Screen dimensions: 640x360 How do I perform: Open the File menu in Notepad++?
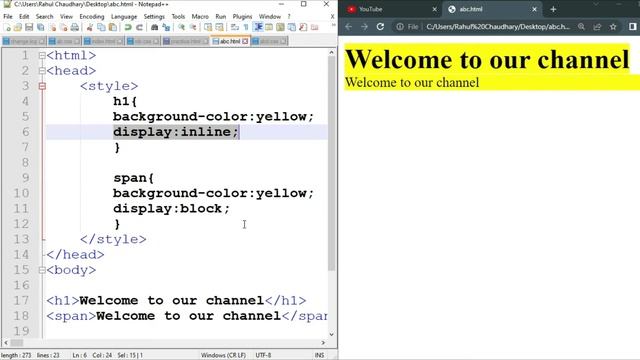(8, 16)
